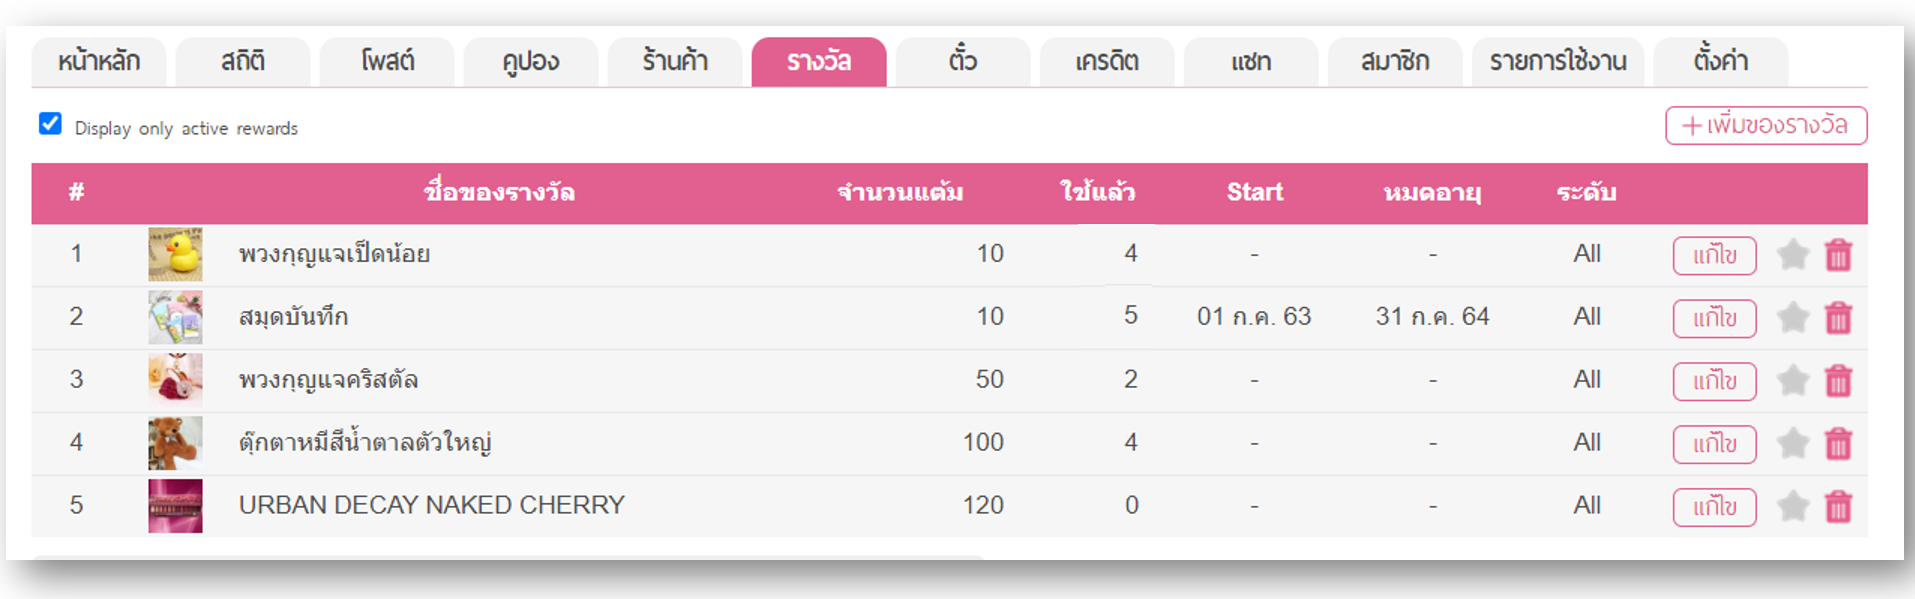Click the เพิ่มของรางวัล add reward button
Viewport: 1915px width, 599px height.
[1765, 126]
